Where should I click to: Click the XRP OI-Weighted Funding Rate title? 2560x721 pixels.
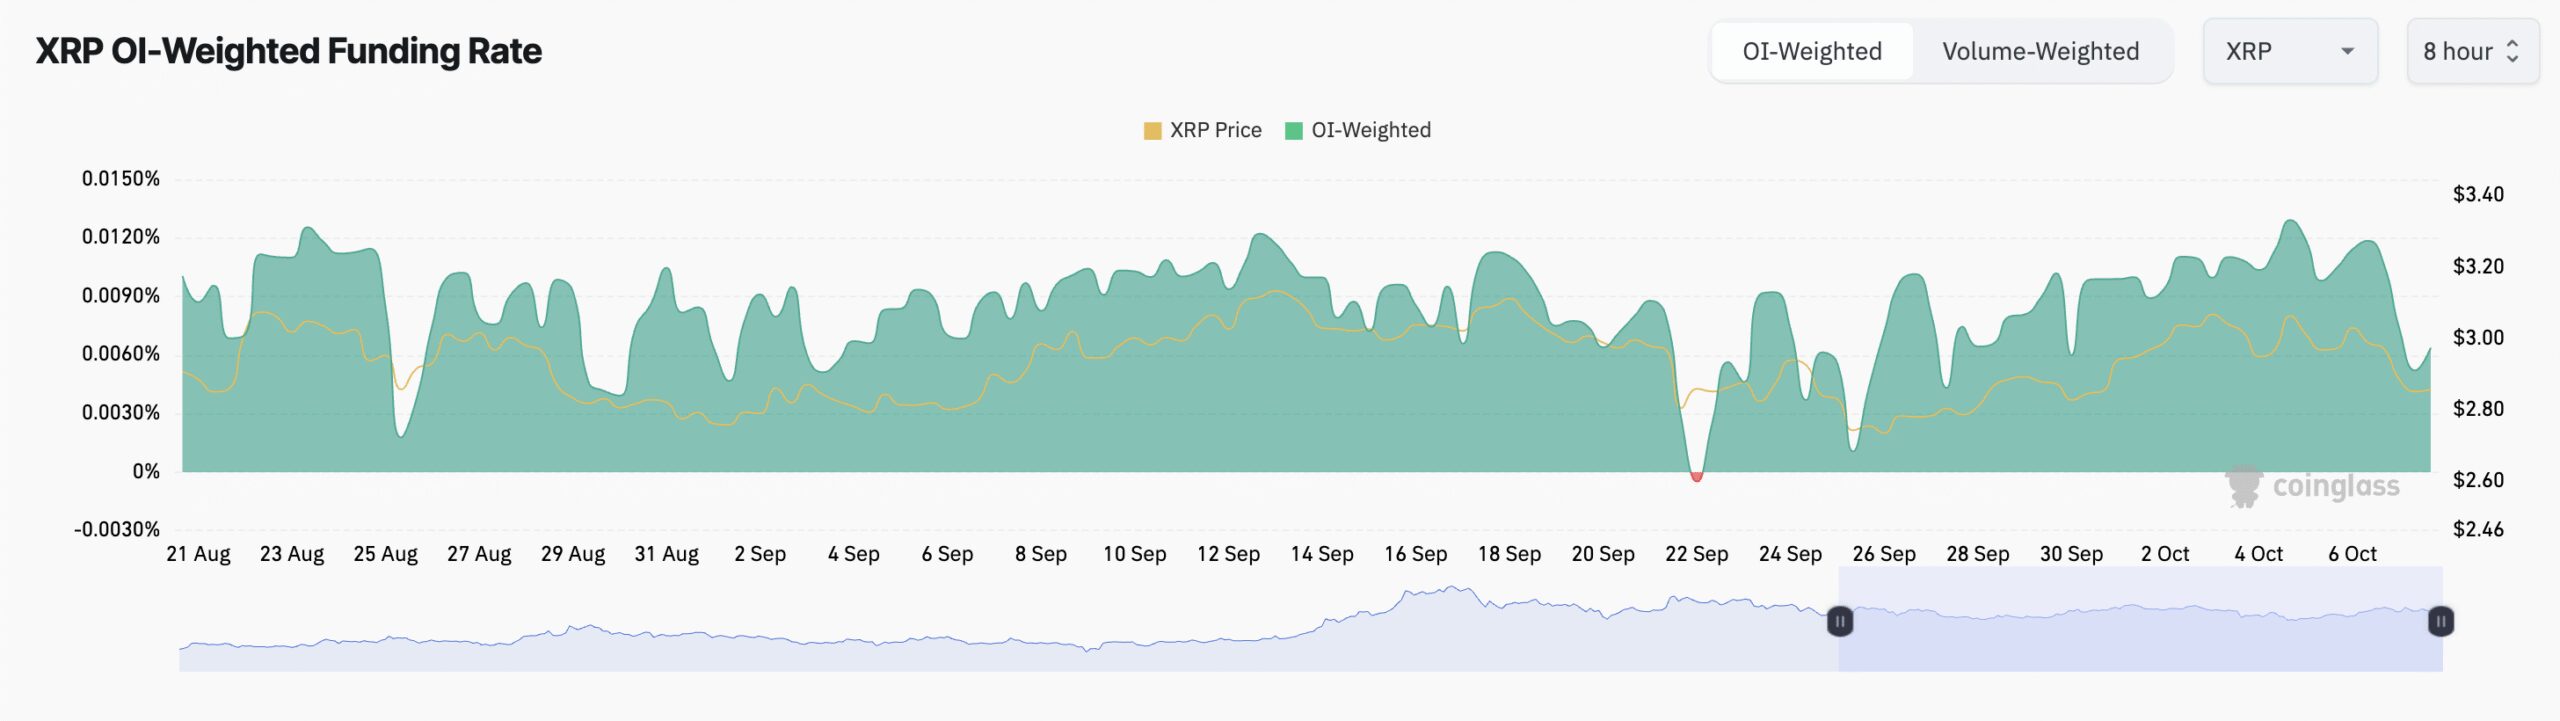[x=289, y=51]
